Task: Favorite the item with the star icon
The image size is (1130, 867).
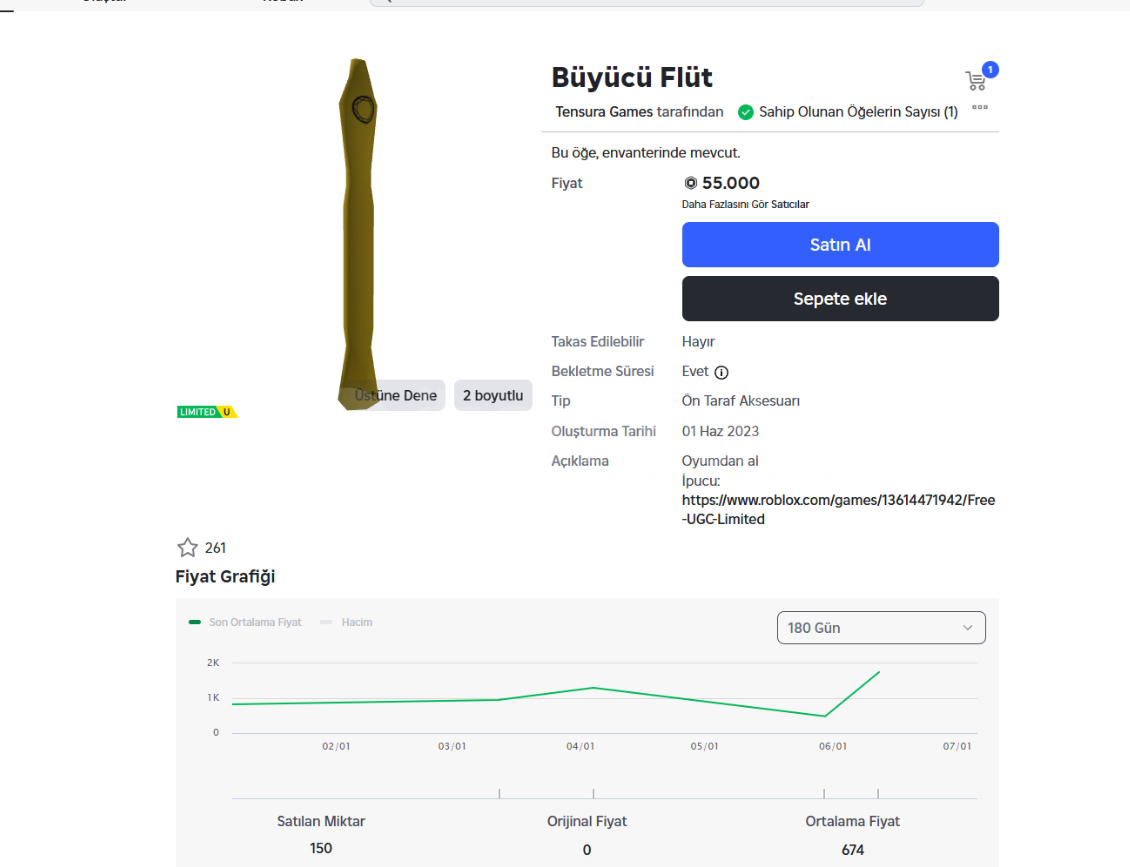Action: click(x=187, y=548)
